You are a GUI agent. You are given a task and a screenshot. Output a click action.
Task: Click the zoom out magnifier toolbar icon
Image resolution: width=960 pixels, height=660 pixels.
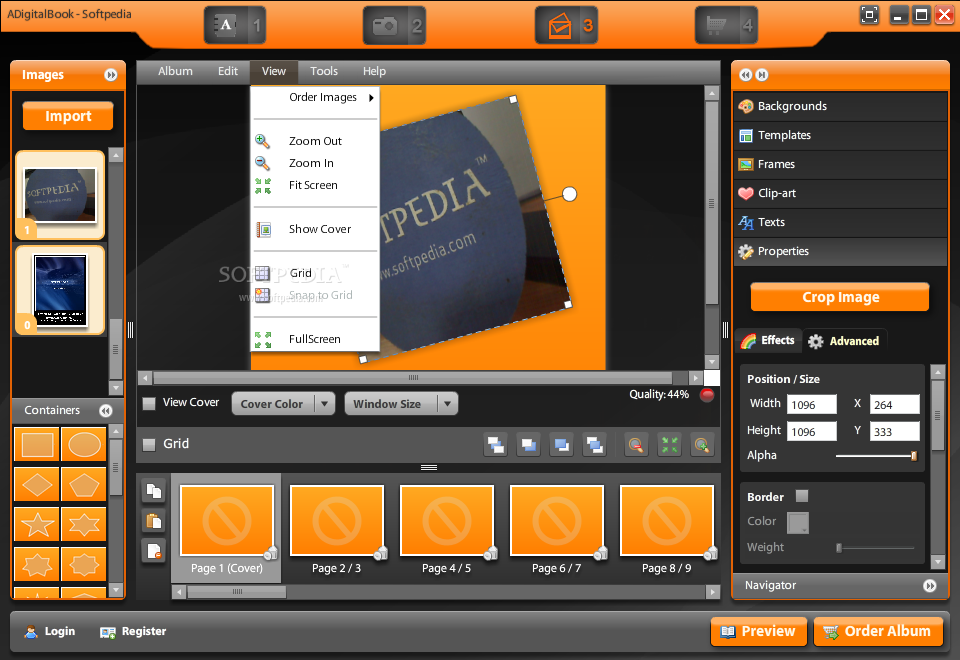click(x=636, y=444)
